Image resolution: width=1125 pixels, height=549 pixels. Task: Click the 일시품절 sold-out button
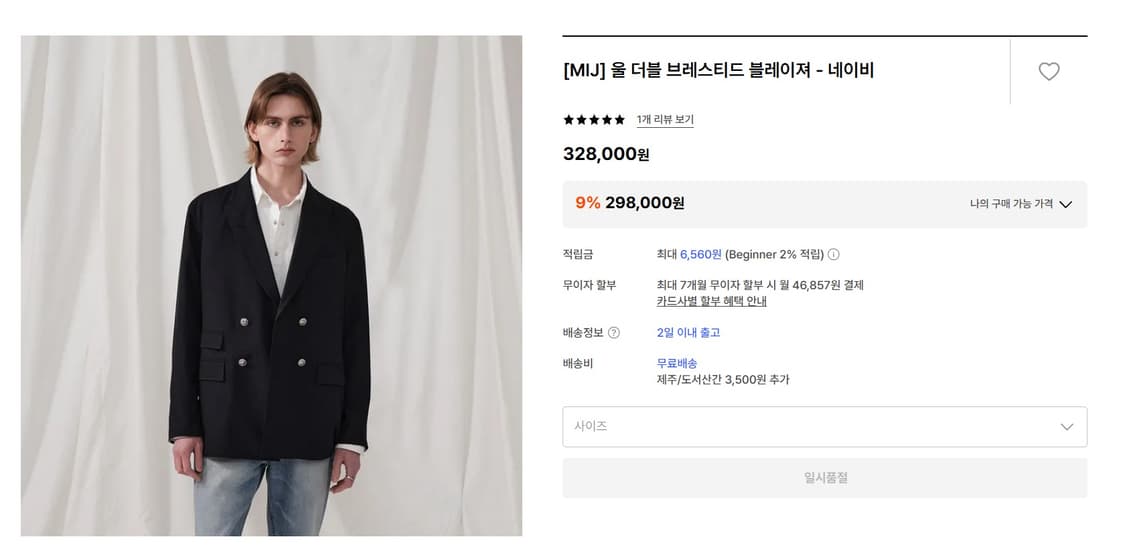coord(824,478)
